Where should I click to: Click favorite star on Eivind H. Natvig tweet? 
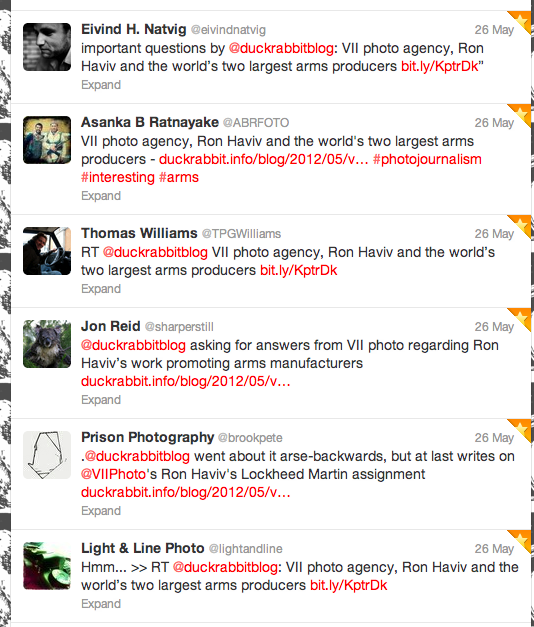click(x=521, y=21)
